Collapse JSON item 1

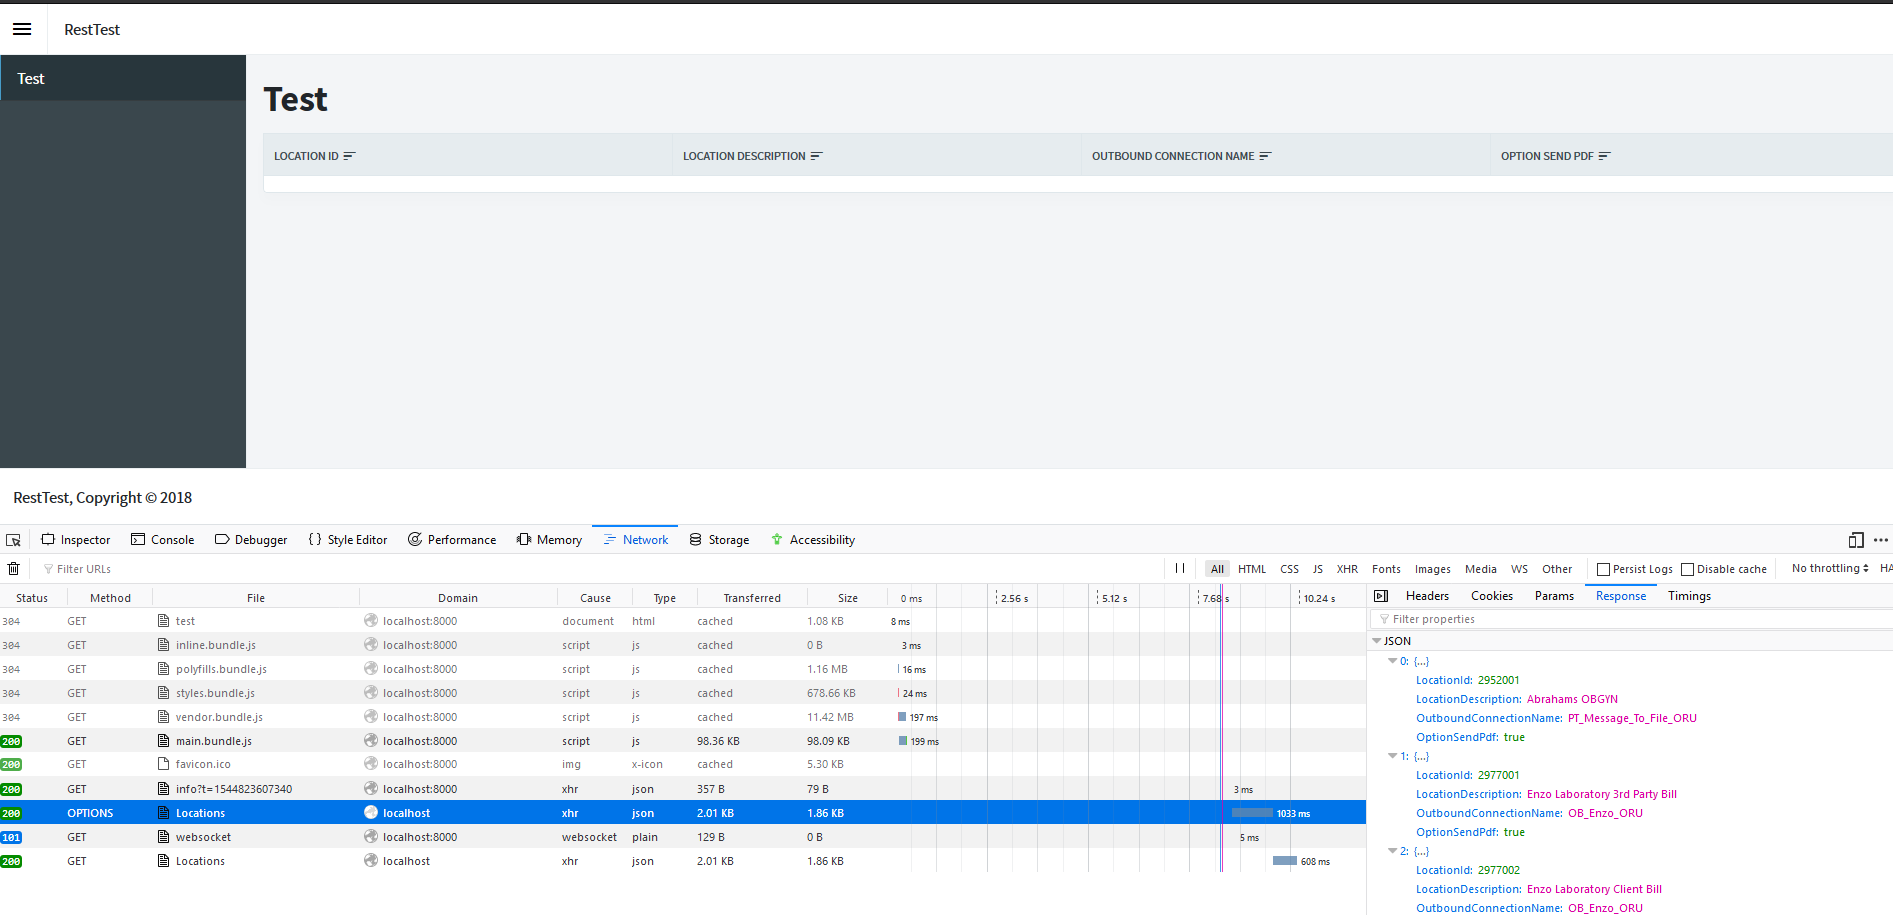tap(1392, 756)
